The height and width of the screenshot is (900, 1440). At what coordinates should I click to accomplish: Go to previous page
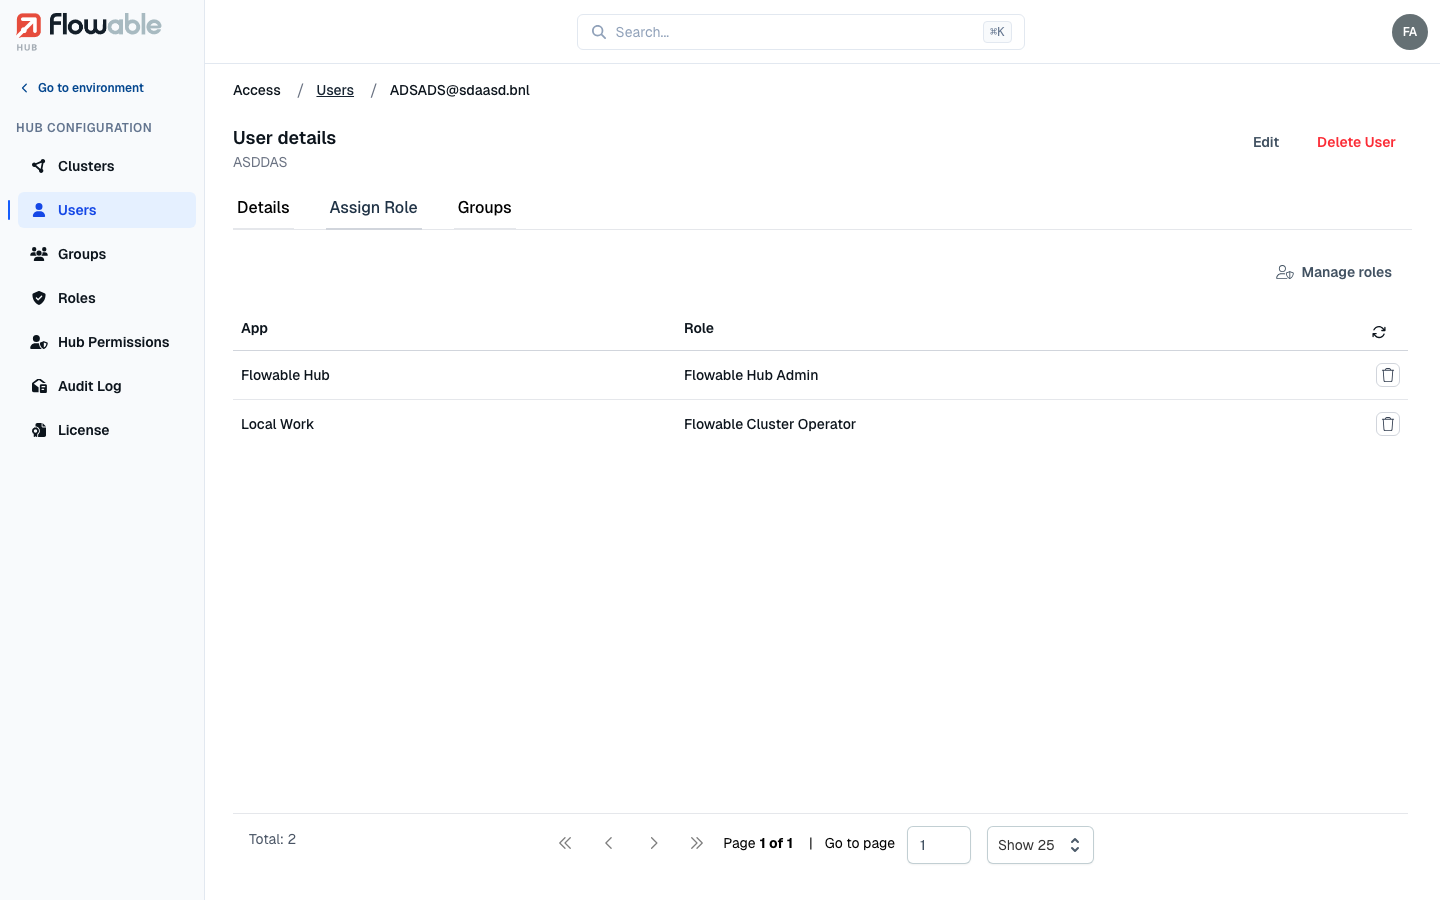pos(609,843)
